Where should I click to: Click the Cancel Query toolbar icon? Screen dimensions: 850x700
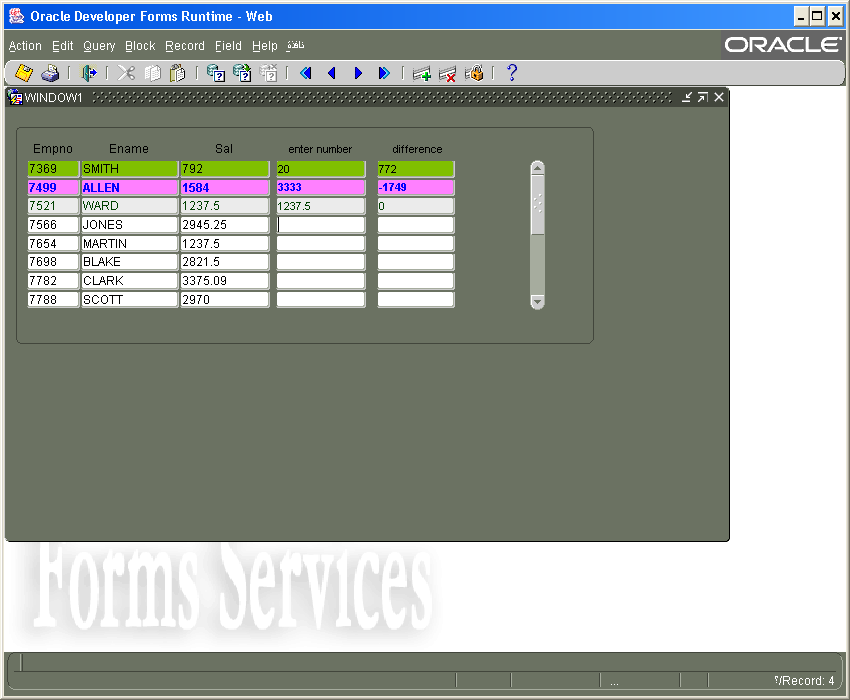click(268, 73)
